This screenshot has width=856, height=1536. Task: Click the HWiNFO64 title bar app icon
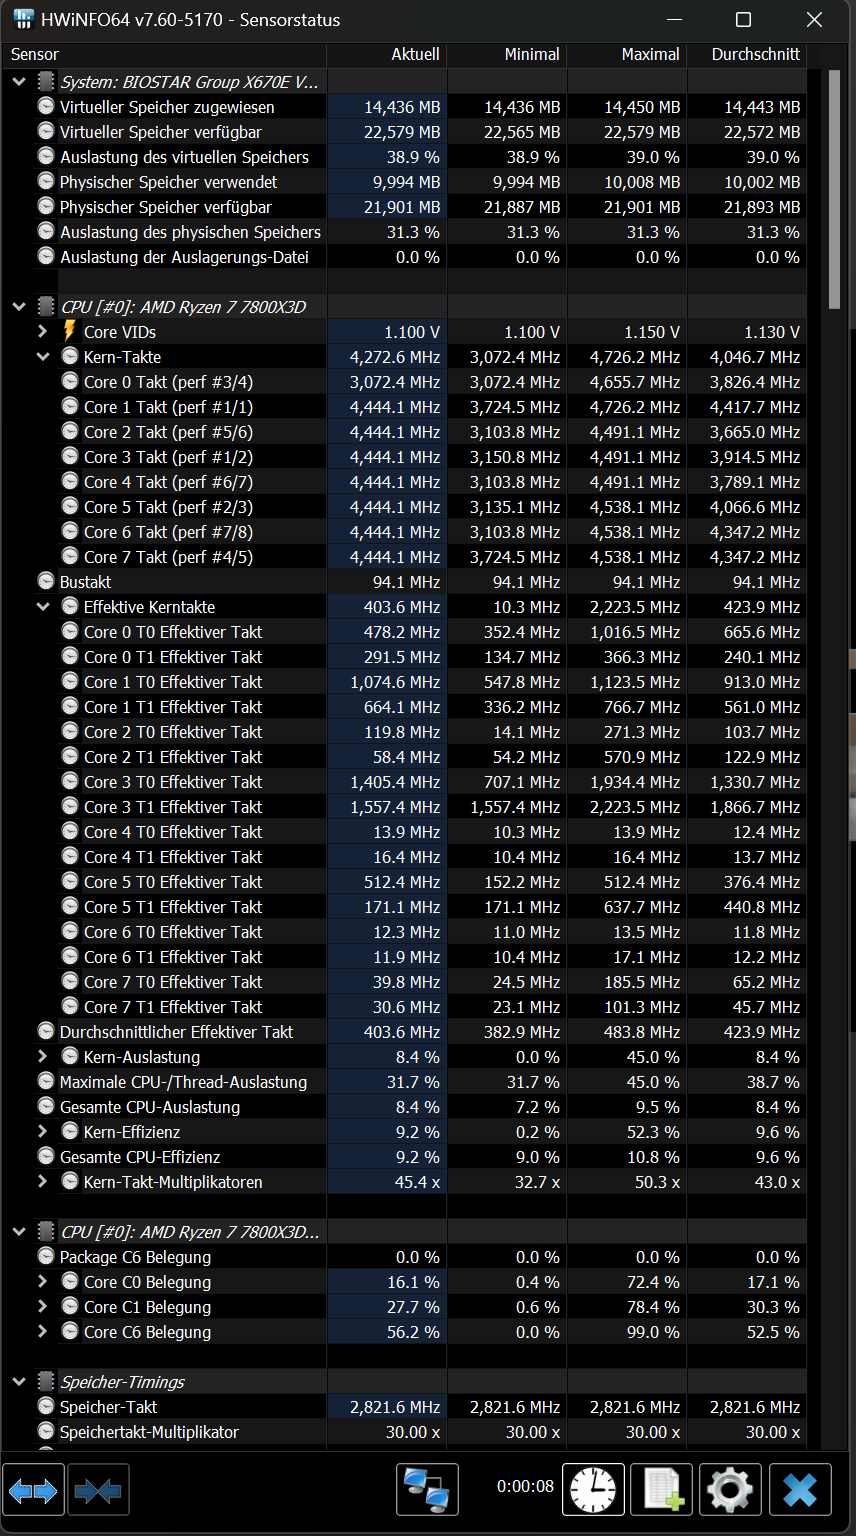[x=24, y=20]
